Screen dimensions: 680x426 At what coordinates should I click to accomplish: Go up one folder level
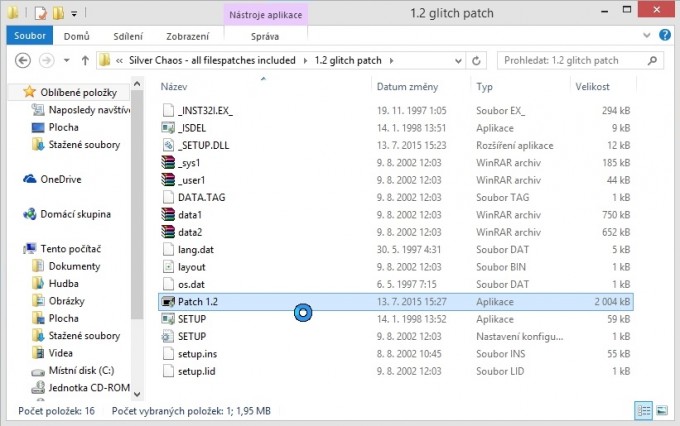point(85,60)
